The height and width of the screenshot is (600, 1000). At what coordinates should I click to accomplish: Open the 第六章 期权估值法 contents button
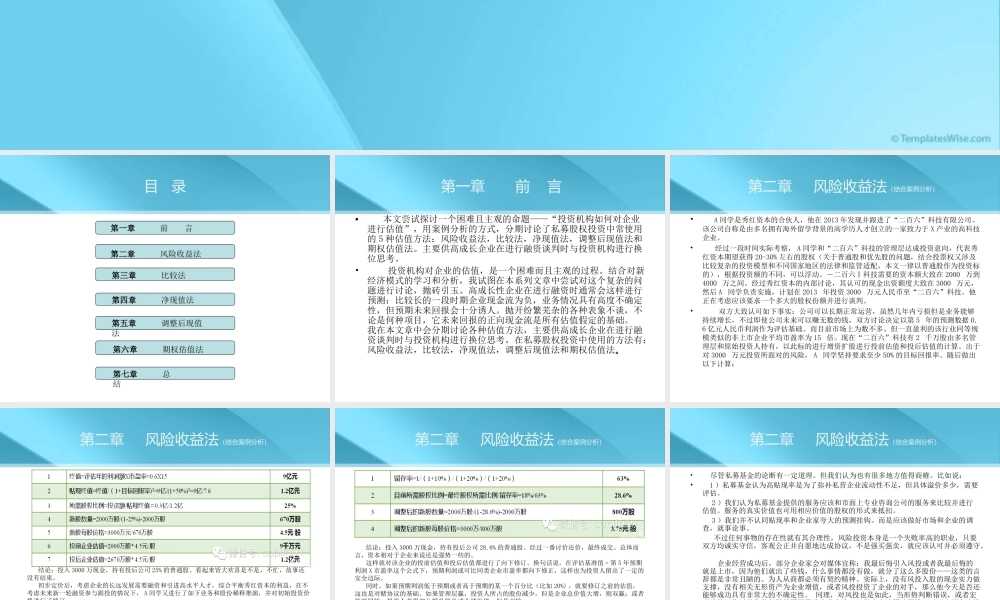(x=165, y=349)
